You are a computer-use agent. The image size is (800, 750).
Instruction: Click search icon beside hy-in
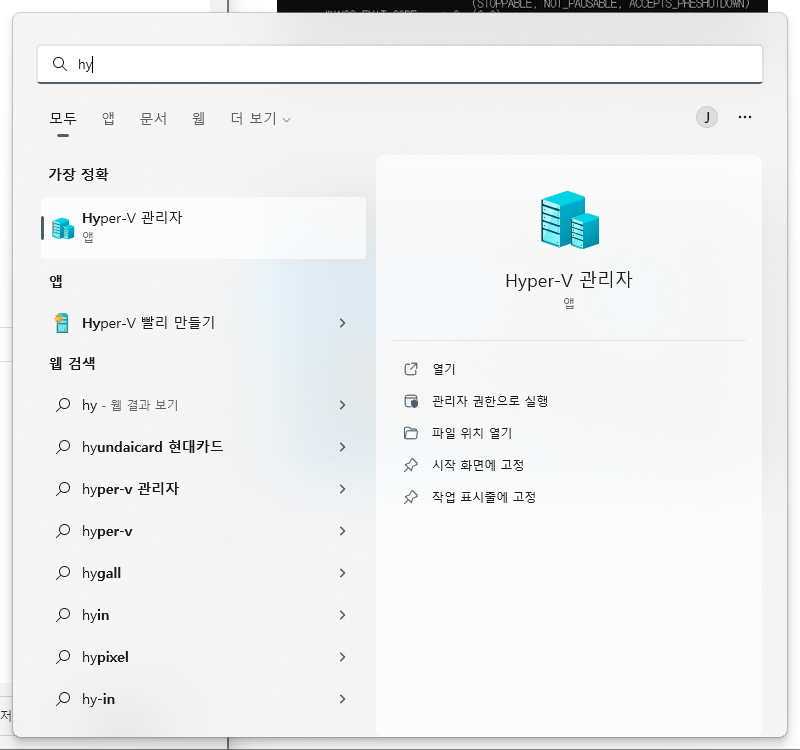coord(63,699)
